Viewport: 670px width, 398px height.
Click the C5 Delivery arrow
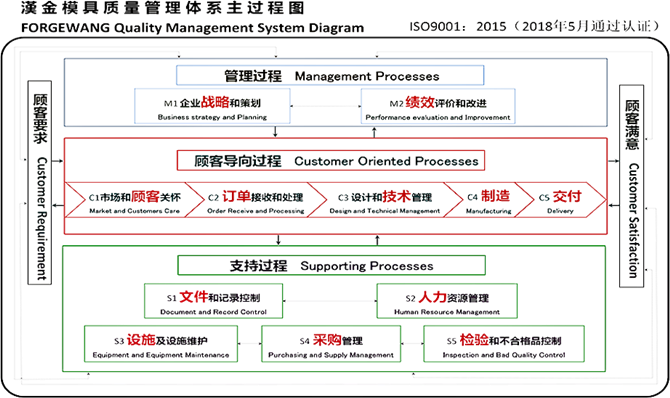(x=561, y=200)
